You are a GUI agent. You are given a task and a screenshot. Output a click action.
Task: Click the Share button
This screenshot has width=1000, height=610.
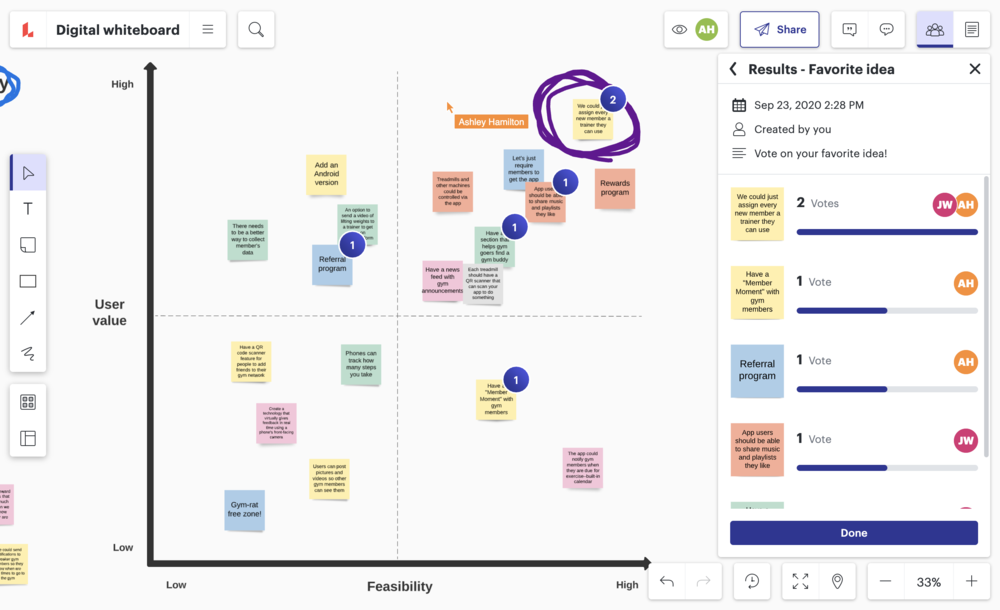[779, 30]
